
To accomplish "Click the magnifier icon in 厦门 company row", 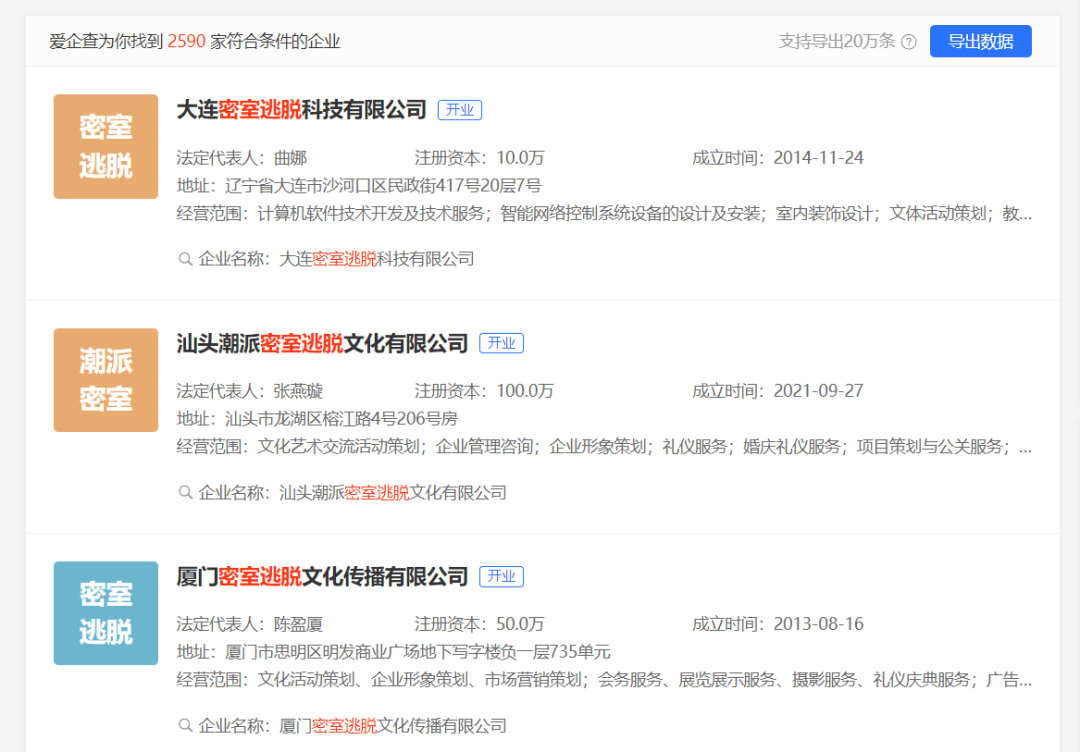I will (x=185, y=725).
